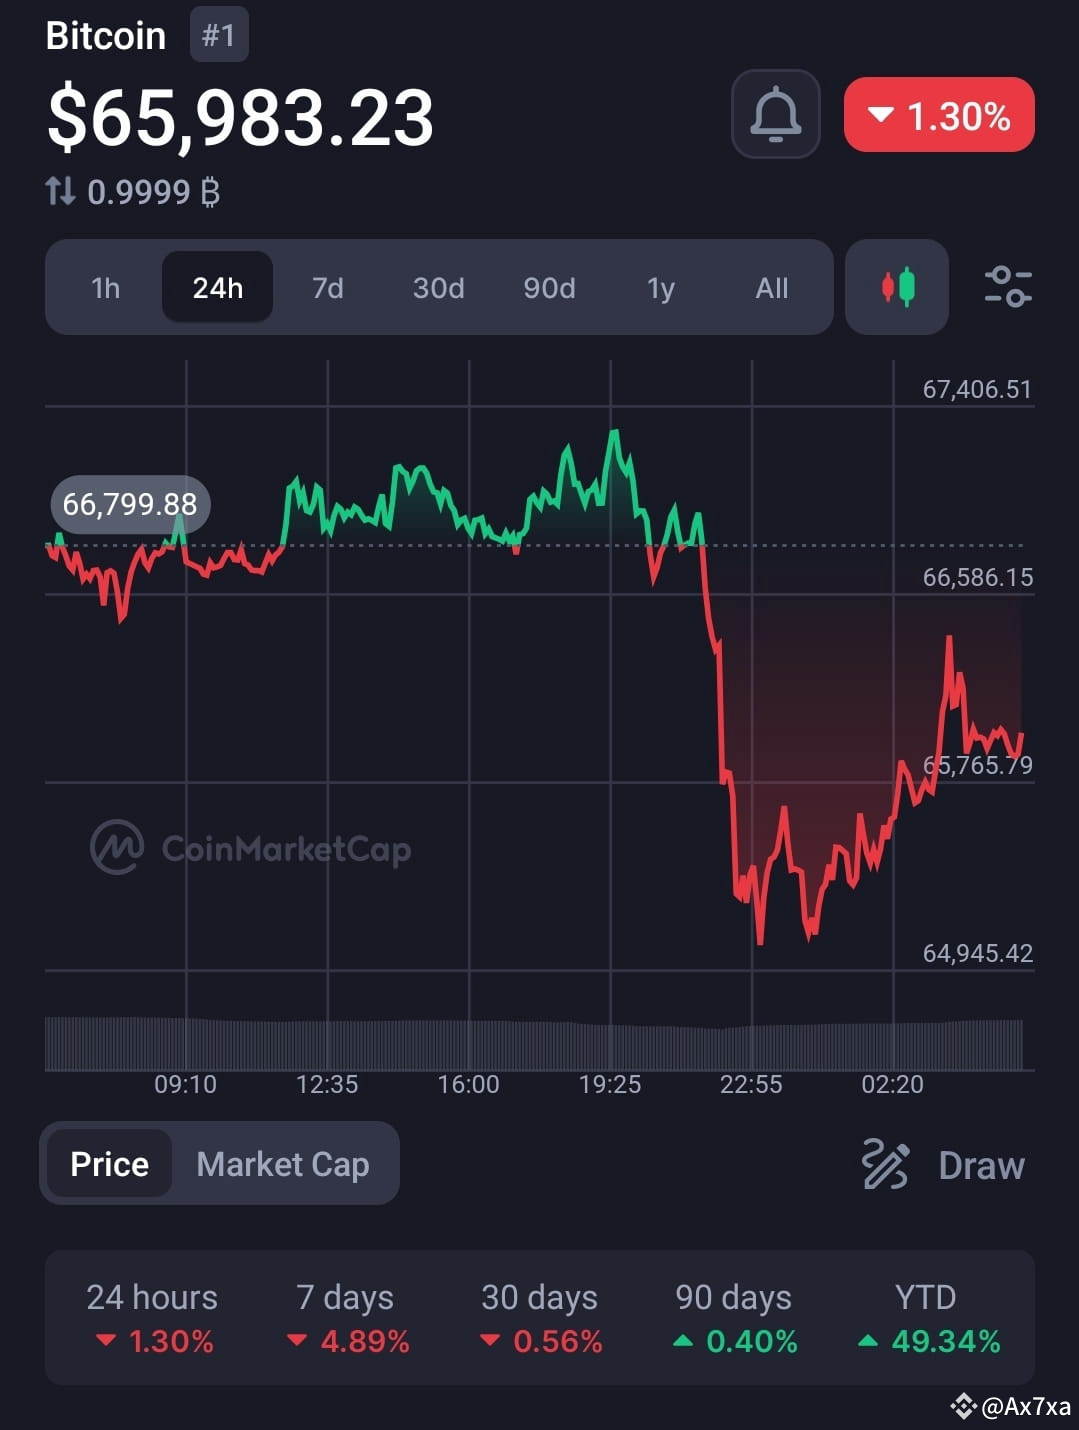Select the Draw tool for chart annotation
Image resolution: width=1079 pixels, height=1430 pixels.
click(x=941, y=1164)
